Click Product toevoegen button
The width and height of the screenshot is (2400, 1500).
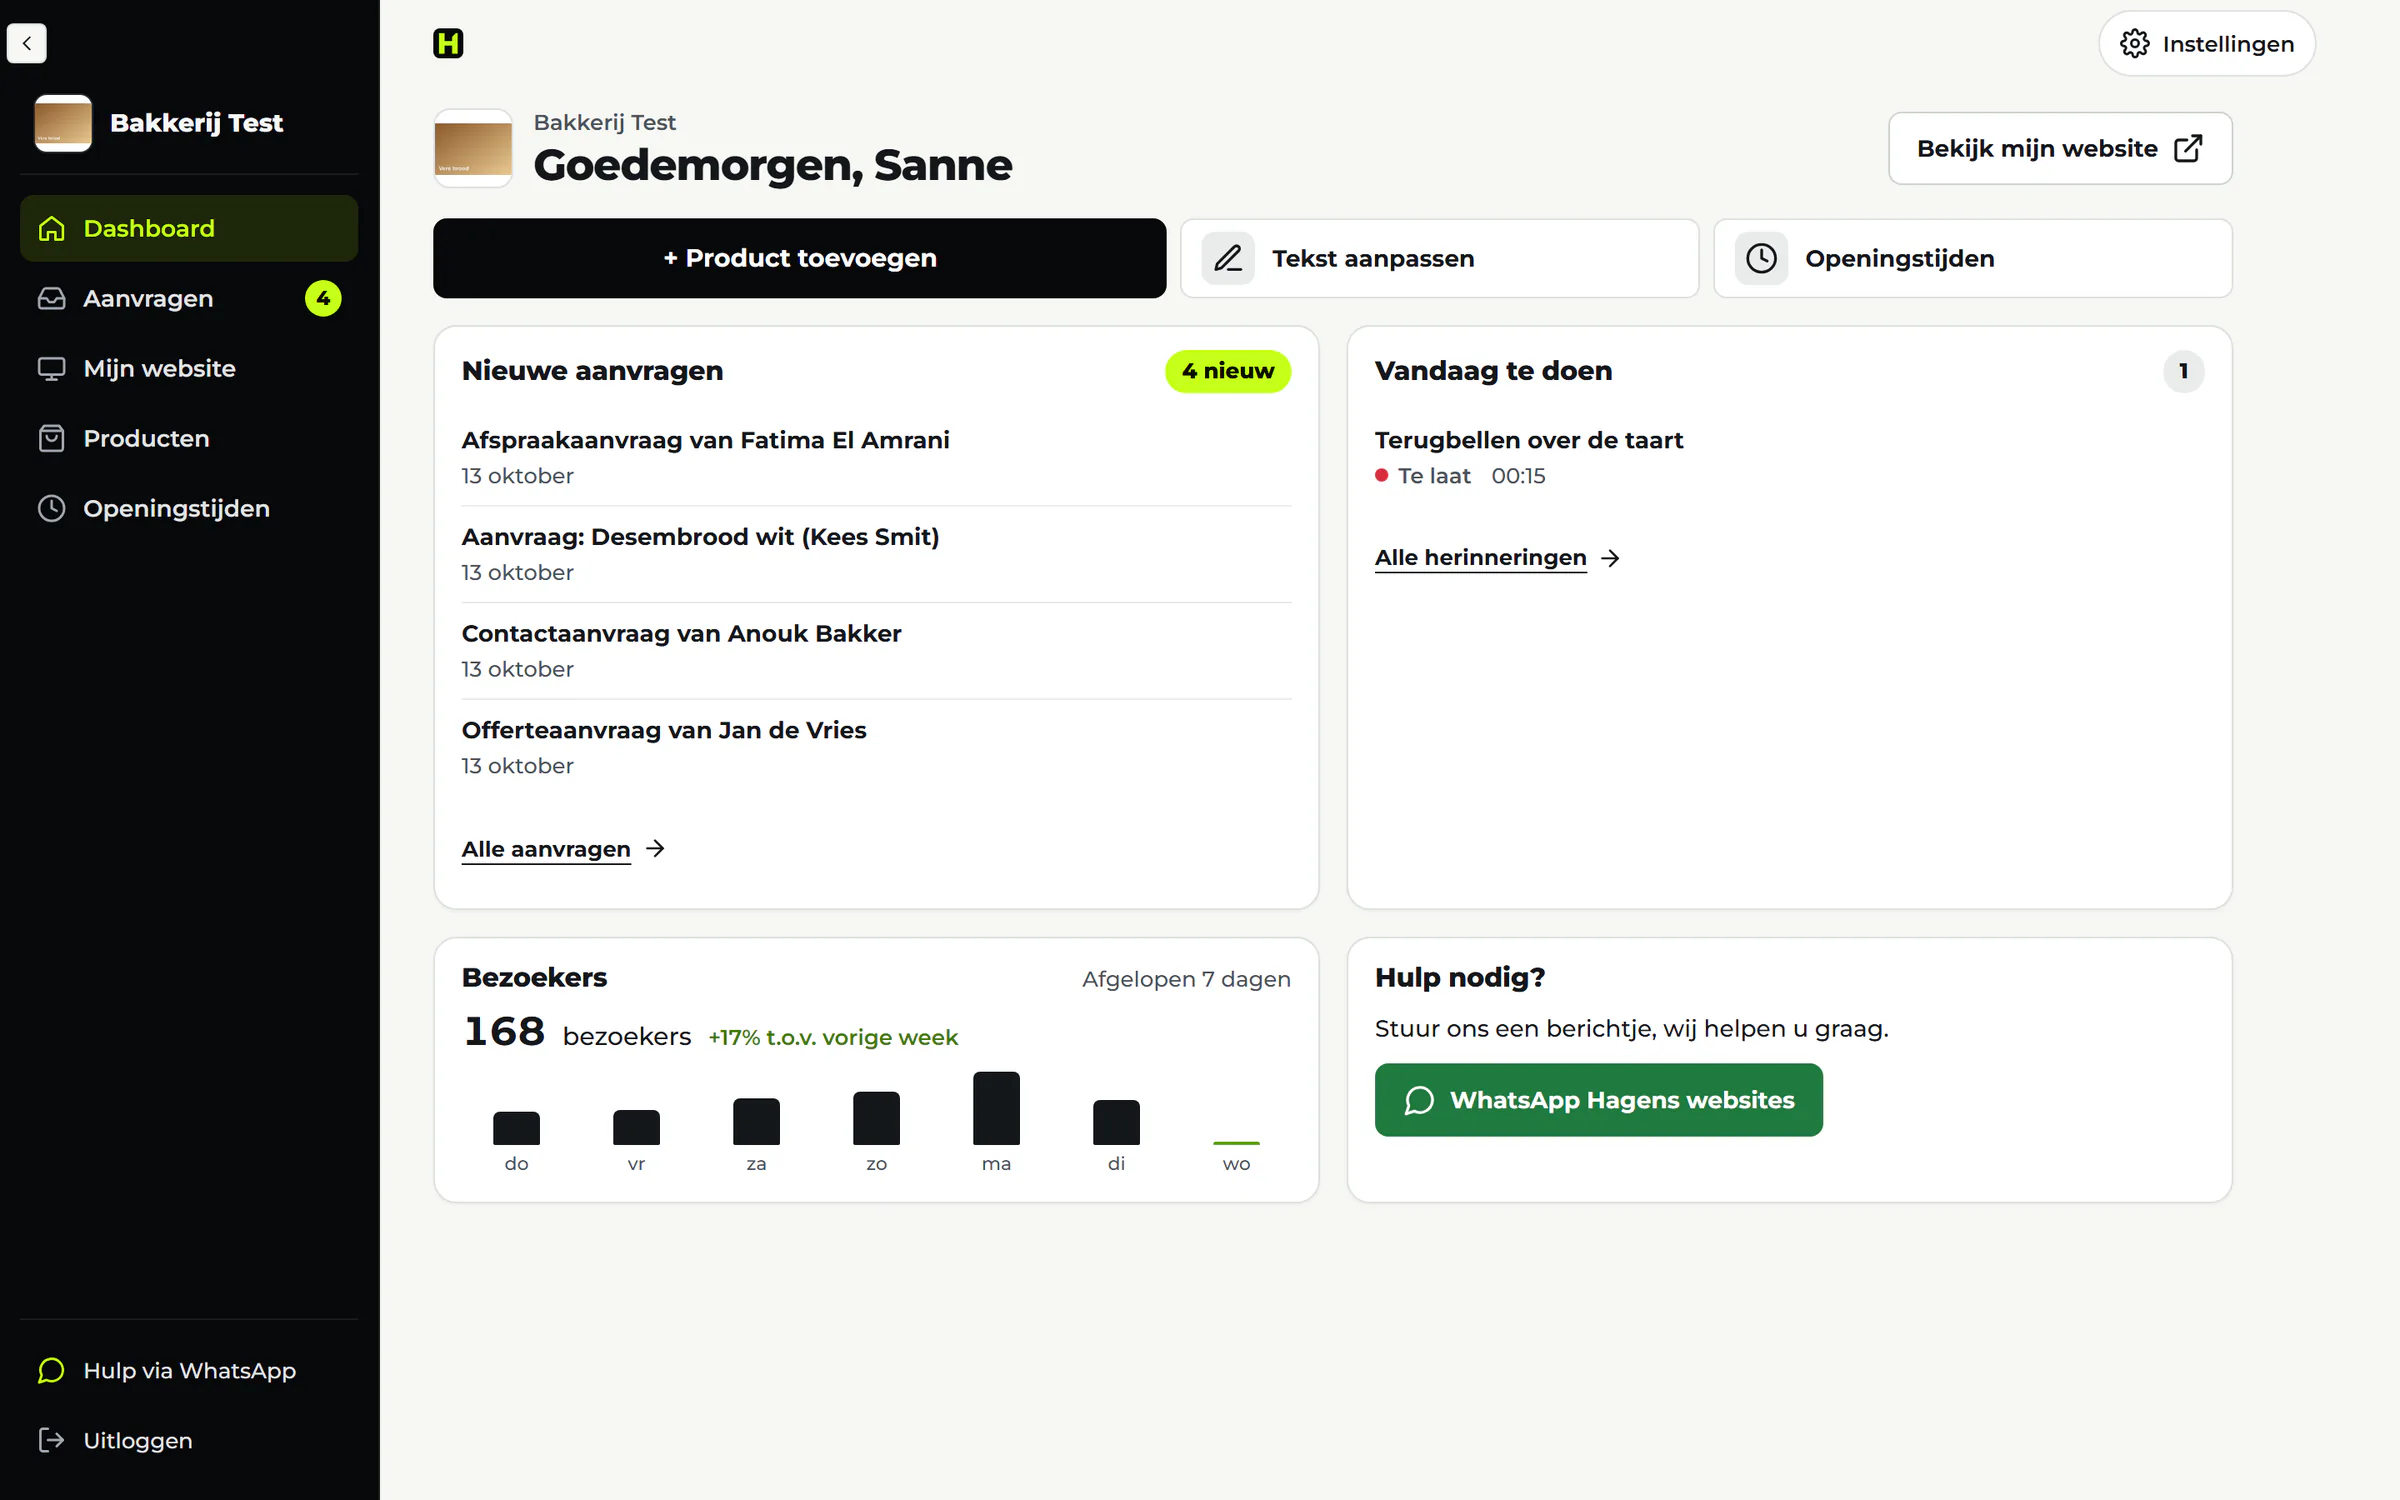point(799,259)
